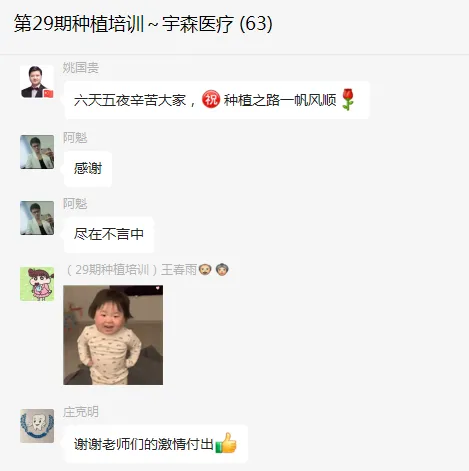Click the 六天五夜辛苦大家 message bubble

pos(217,100)
